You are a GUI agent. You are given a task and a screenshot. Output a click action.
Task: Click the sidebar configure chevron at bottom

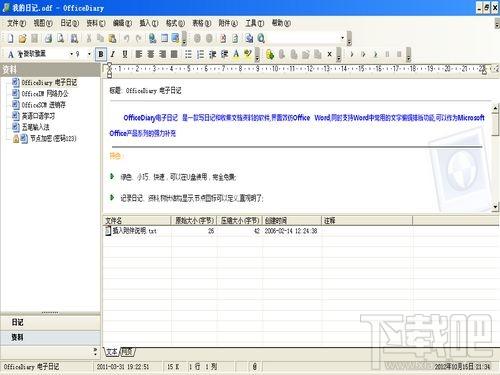click(x=96, y=351)
